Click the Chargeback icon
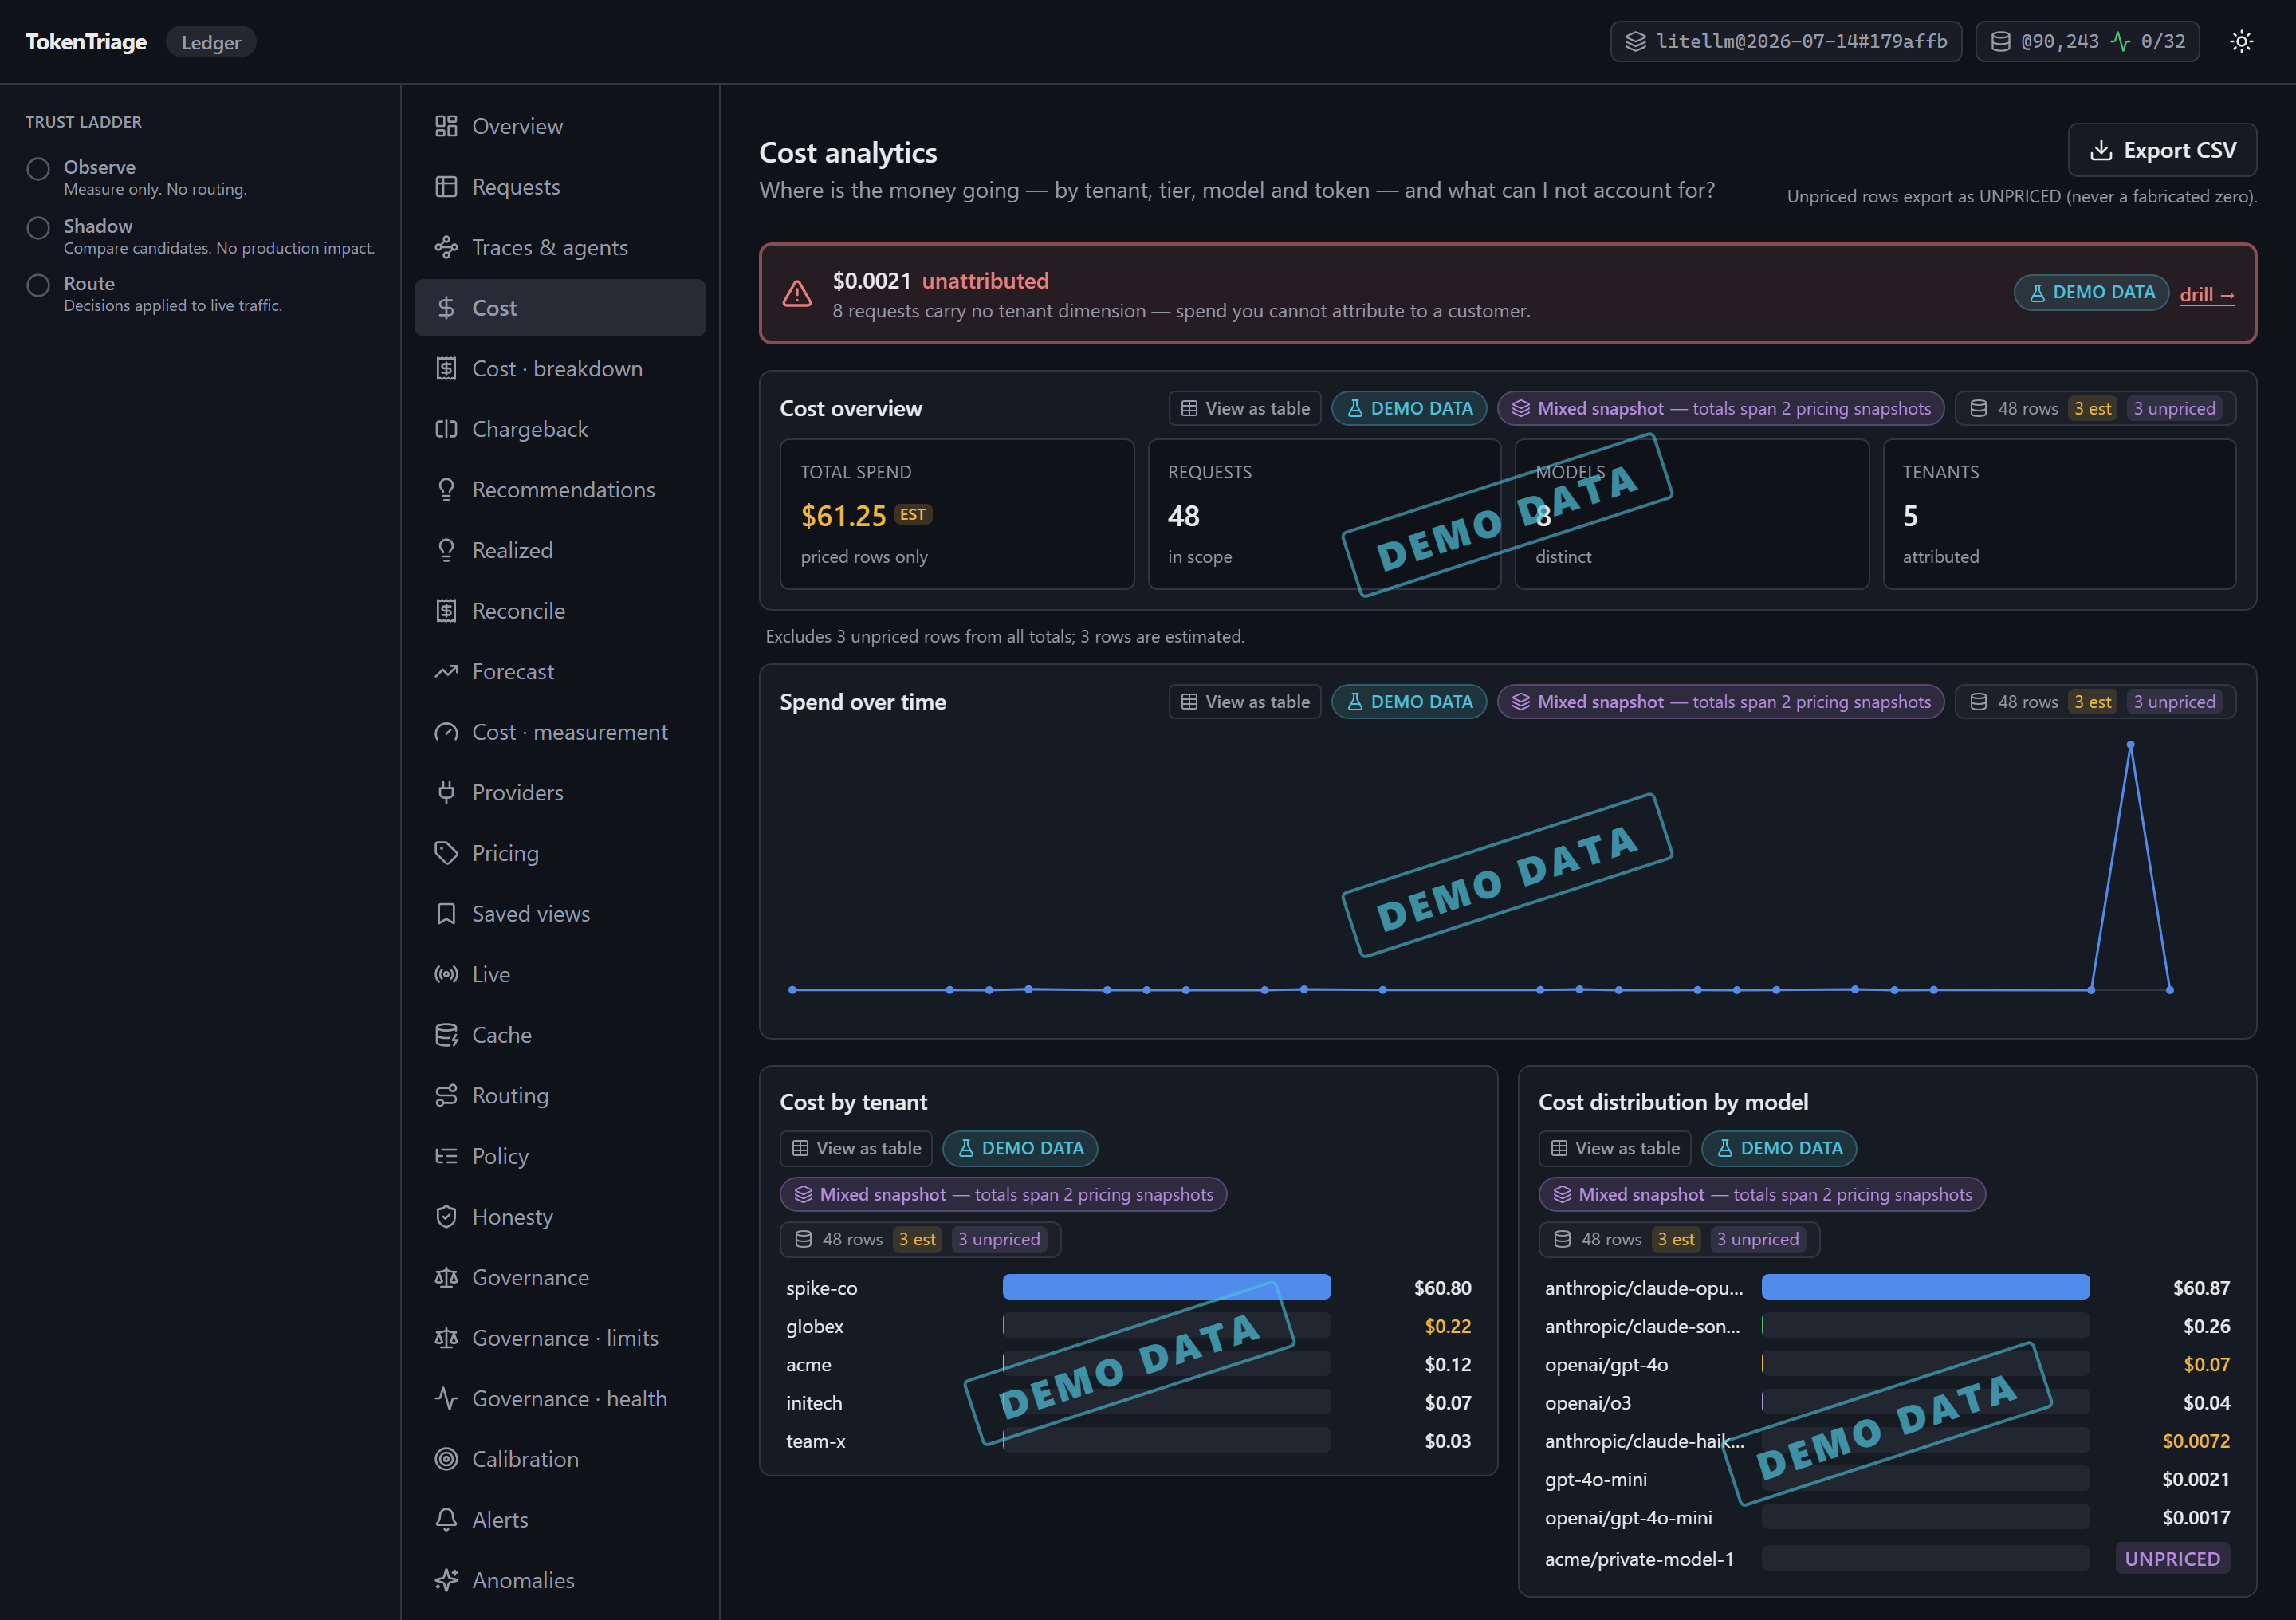This screenshot has width=2296, height=1620. click(446, 429)
